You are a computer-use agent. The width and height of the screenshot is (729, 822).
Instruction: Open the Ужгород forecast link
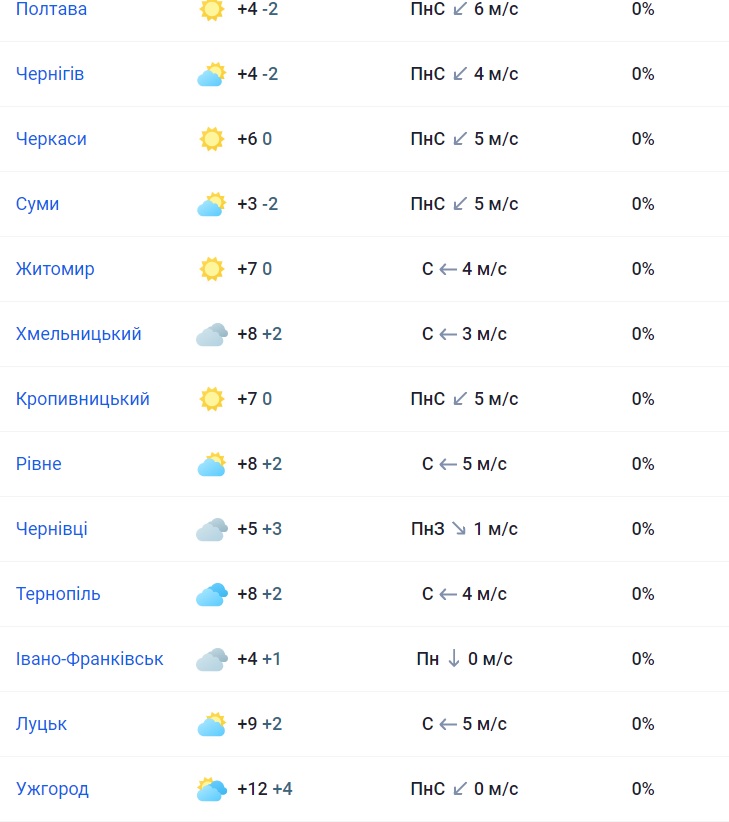coord(52,789)
